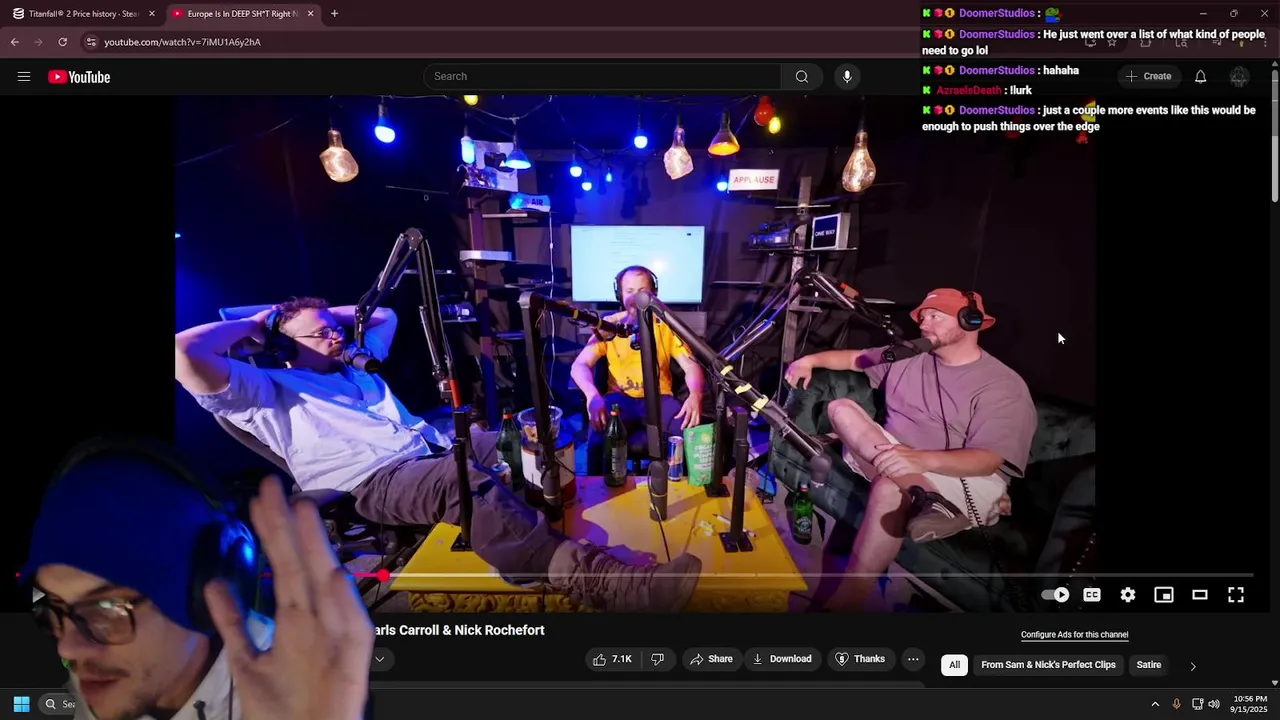Open Windows Start menu
Screen dimensions: 1280x720
tap(21, 704)
